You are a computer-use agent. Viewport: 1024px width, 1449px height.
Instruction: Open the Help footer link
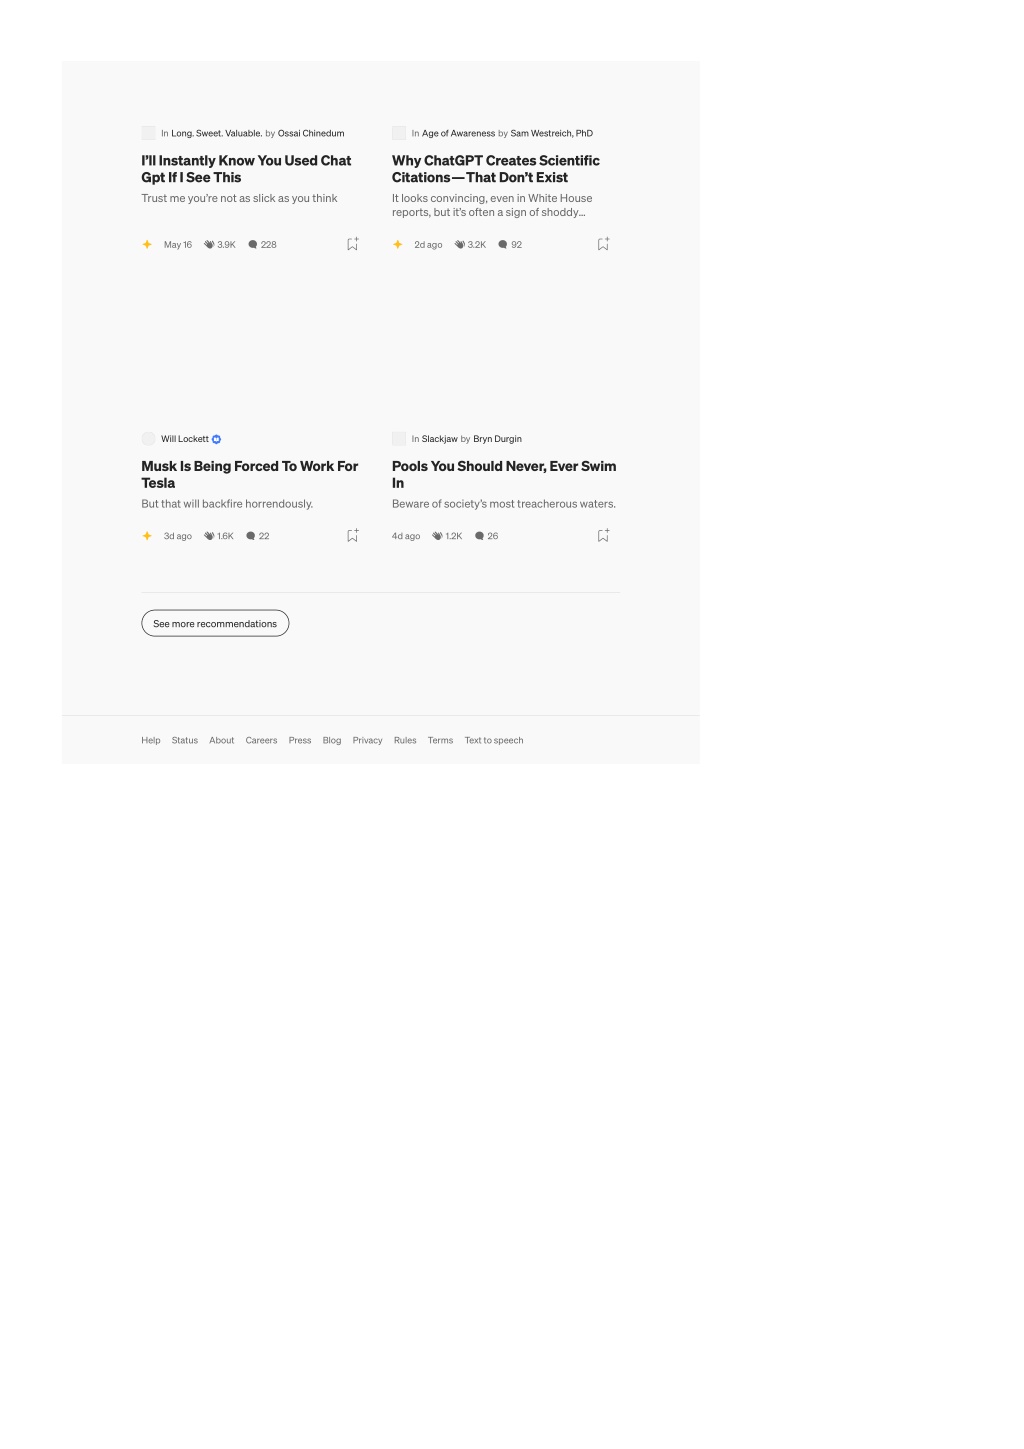[x=151, y=740]
